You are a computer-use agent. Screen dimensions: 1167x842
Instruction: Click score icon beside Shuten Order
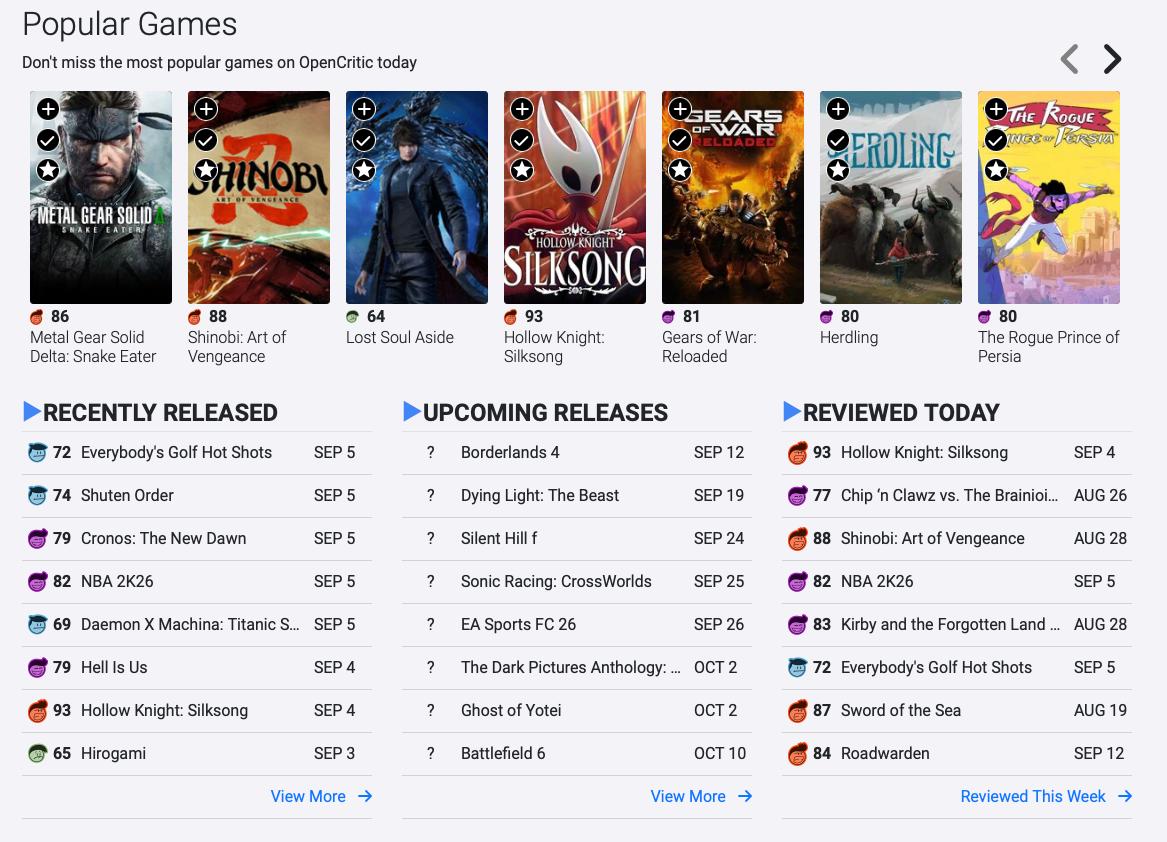[37, 496]
